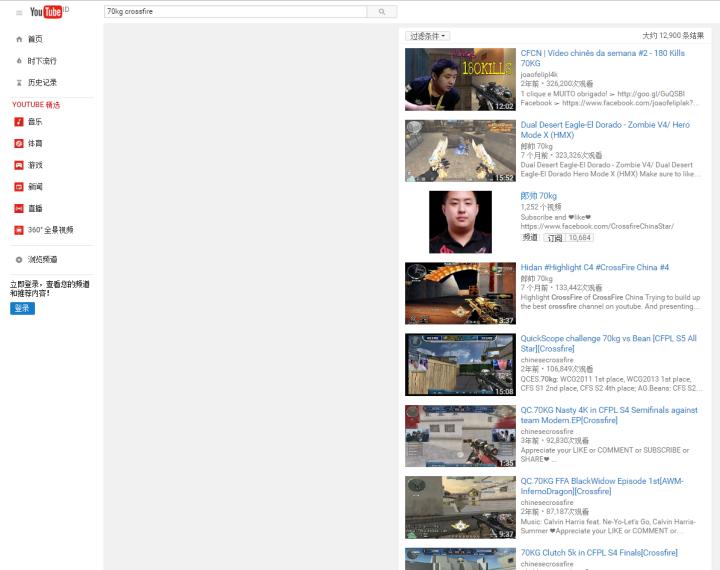Open Hidan #Highlight C4 #CrossFire China #4
This screenshot has width=720, height=570.
coord(595,267)
